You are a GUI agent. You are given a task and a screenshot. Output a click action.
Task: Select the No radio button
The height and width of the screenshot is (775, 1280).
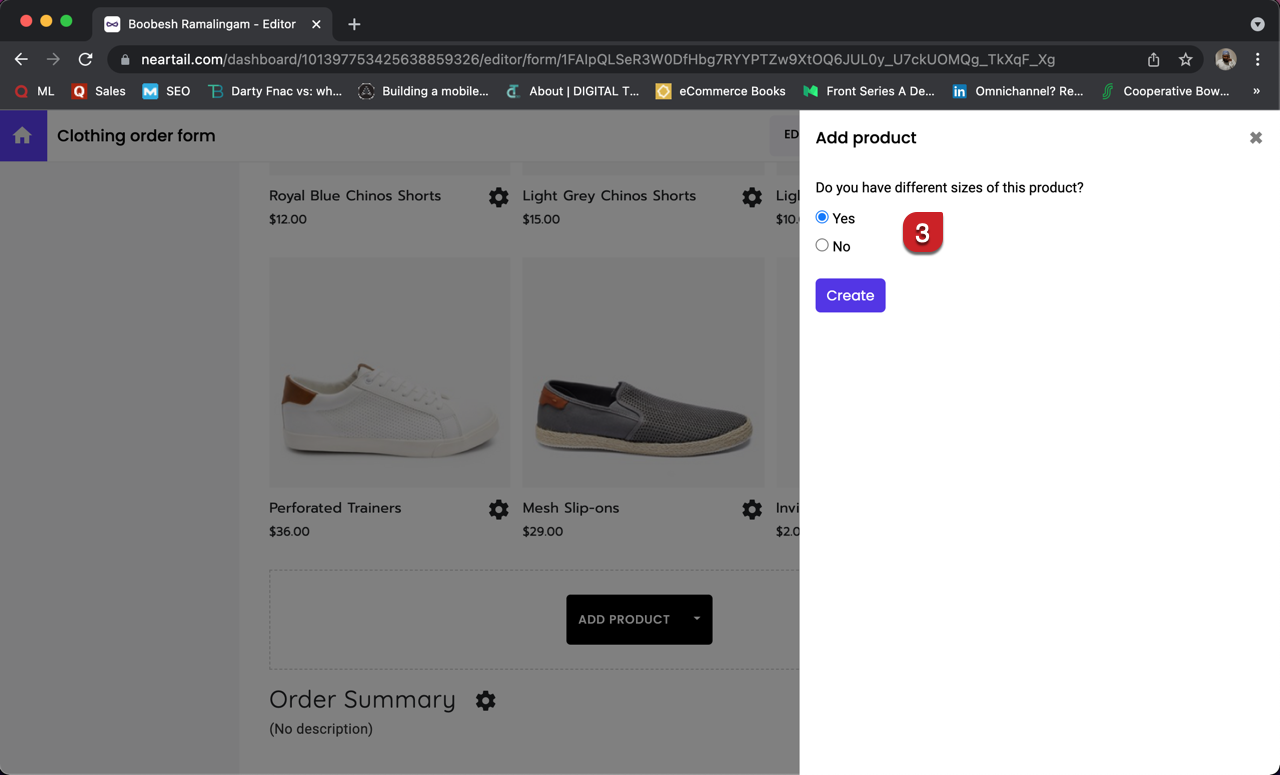tap(822, 245)
